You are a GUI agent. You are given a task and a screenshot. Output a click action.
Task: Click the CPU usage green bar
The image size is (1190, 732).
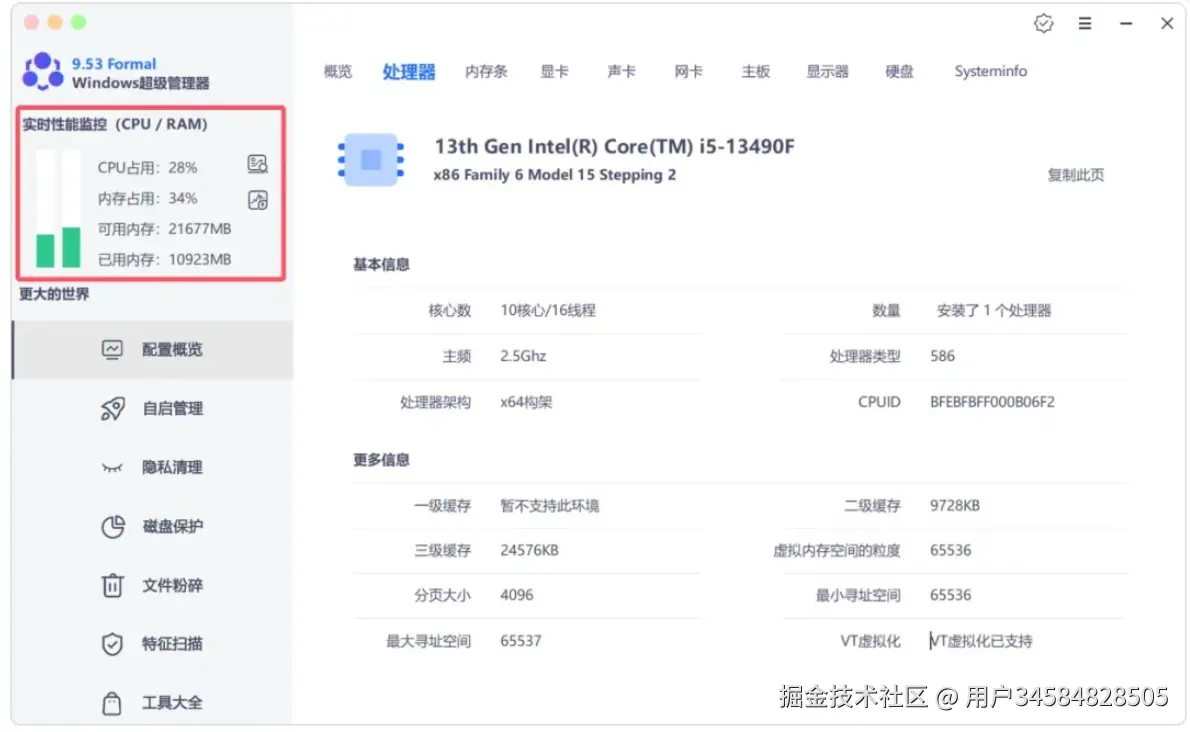point(46,250)
